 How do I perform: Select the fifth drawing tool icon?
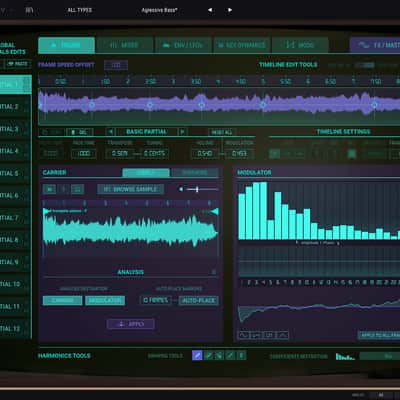point(241,356)
